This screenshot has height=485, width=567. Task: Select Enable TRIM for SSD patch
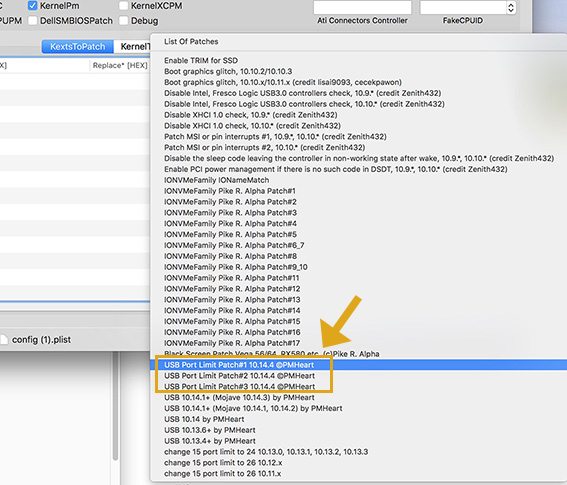(359, 60)
